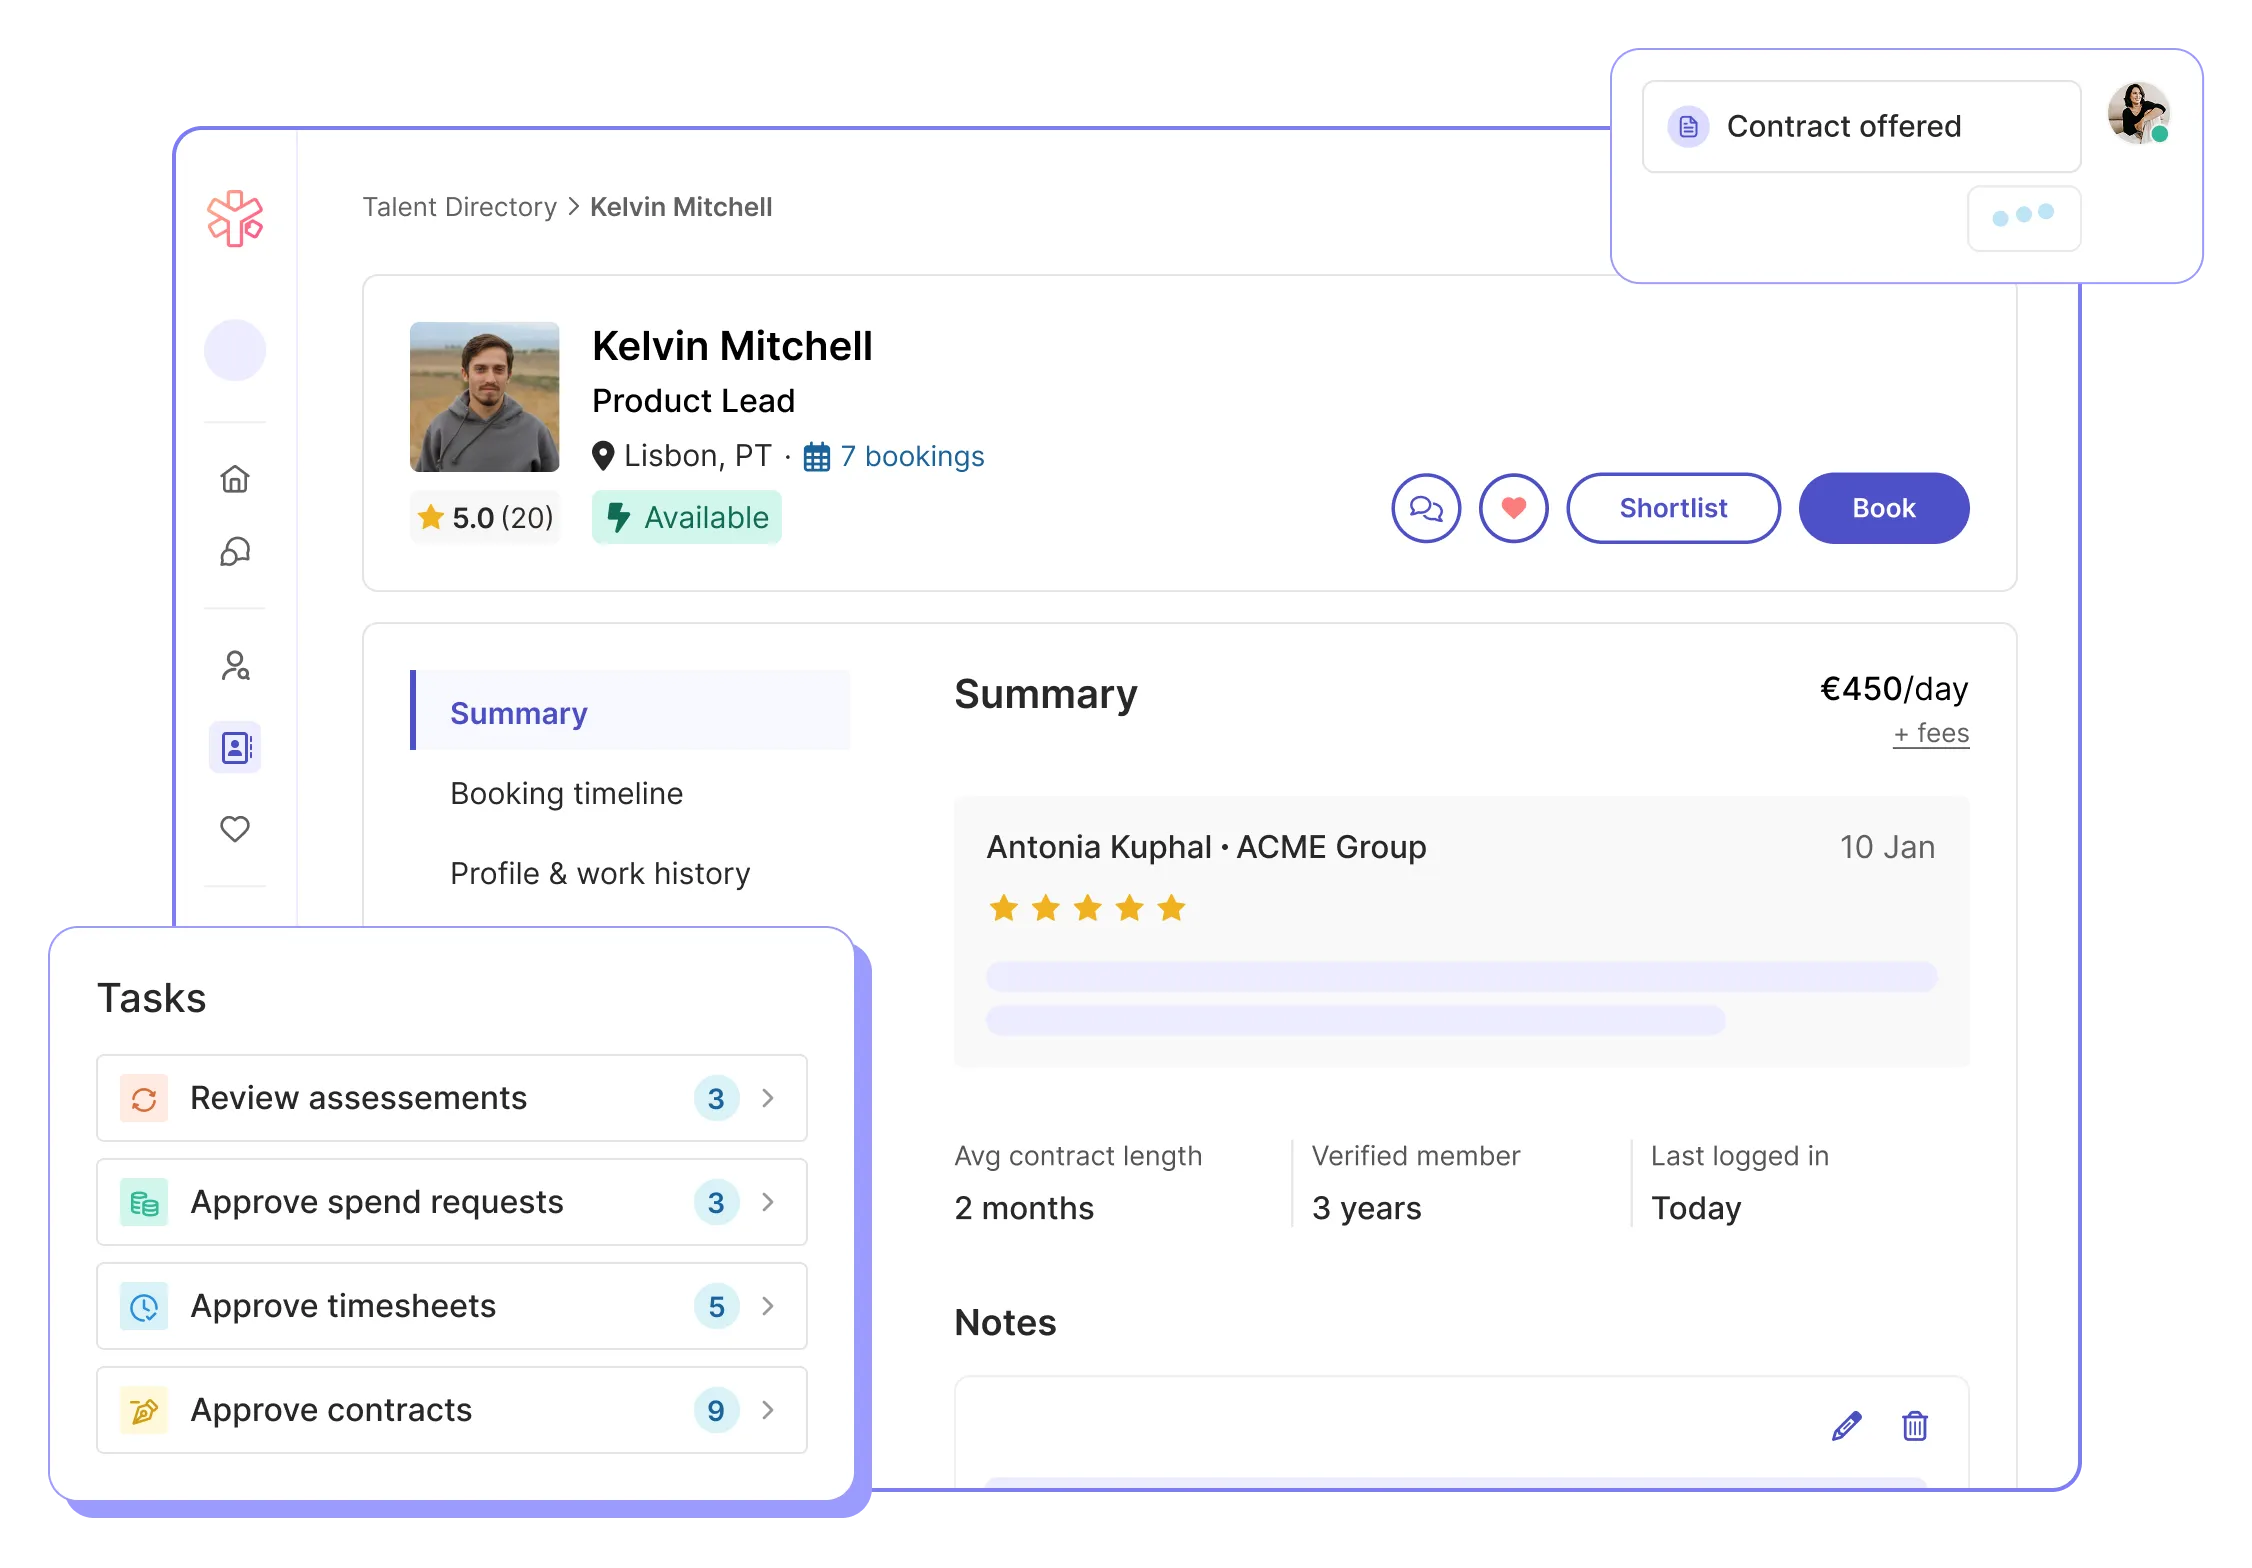The image size is (2252, 1568).
Task: Click the count badge 3 on Approve spend requests
Action: click(716, 1202)
